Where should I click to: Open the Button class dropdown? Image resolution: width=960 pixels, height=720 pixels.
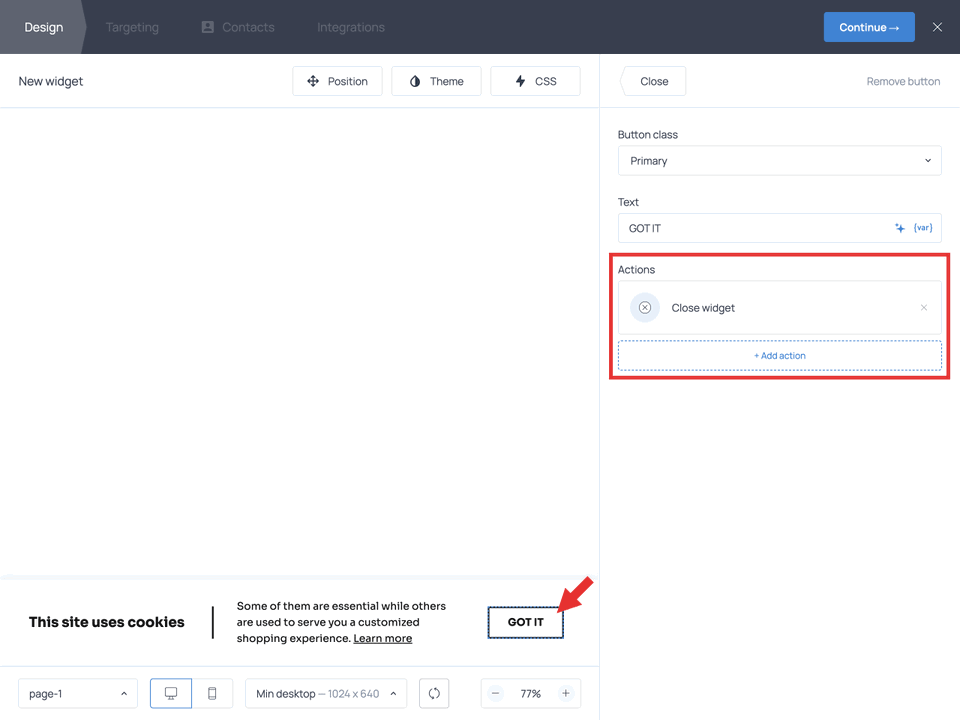pos(780,160)
